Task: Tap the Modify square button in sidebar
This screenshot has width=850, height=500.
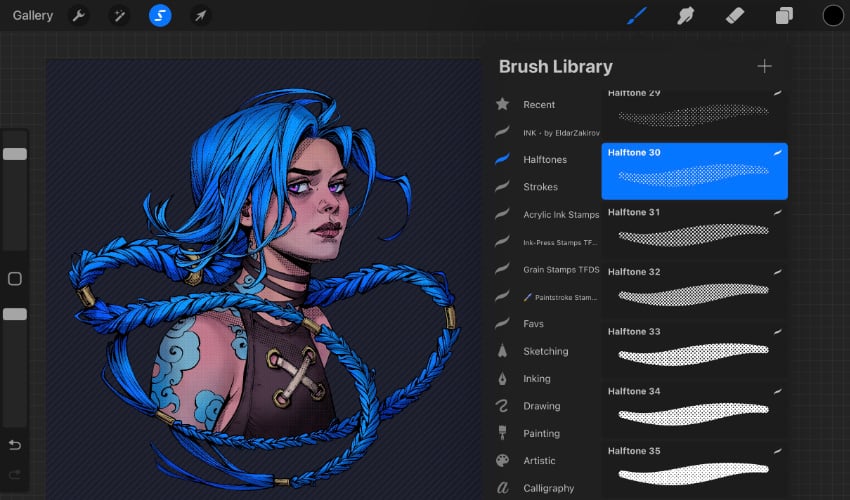Action: click(x=15, y=279)
